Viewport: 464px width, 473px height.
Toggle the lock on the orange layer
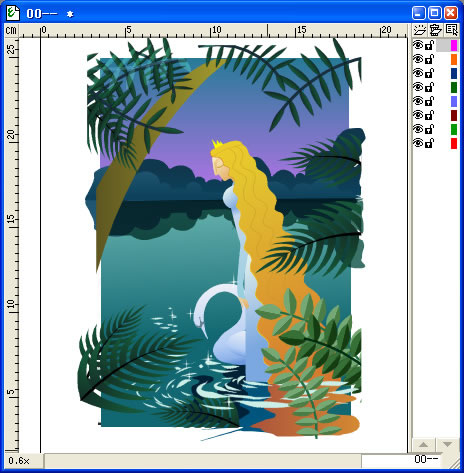click(430, 59)
